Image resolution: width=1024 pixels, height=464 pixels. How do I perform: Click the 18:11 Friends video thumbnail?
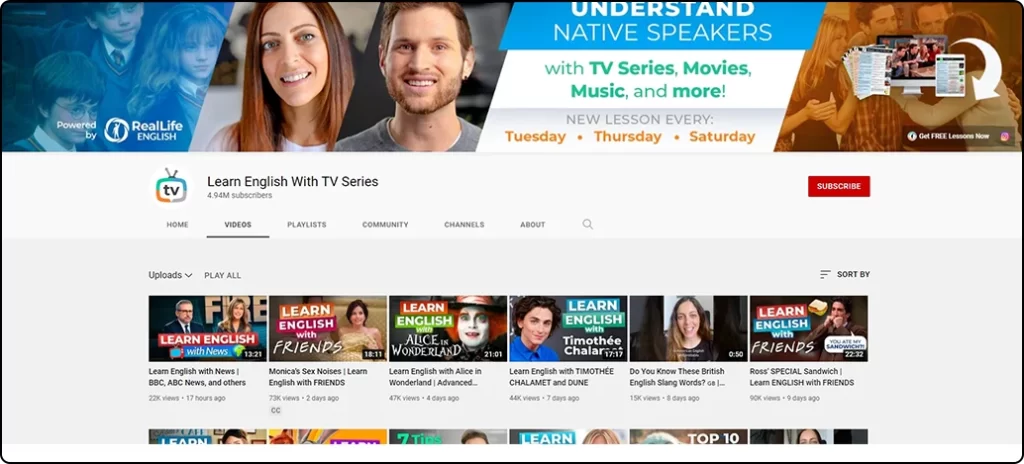(x=328, y=329)
